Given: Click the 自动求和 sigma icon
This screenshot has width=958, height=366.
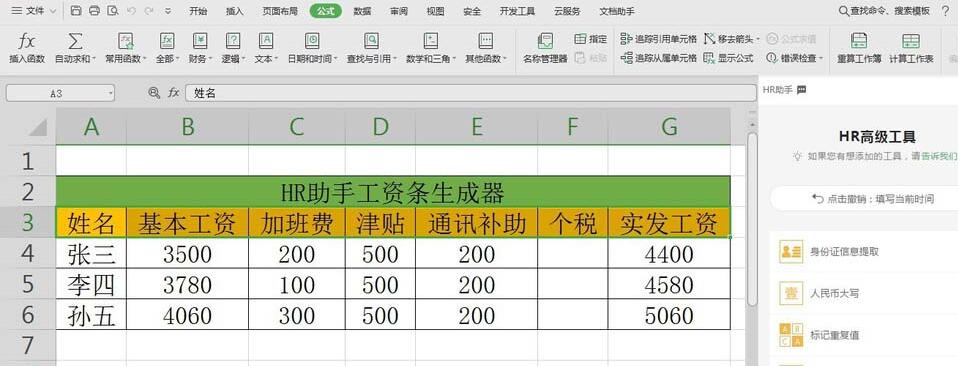Looking at the screenshot, I should click(x=75, y=42).
